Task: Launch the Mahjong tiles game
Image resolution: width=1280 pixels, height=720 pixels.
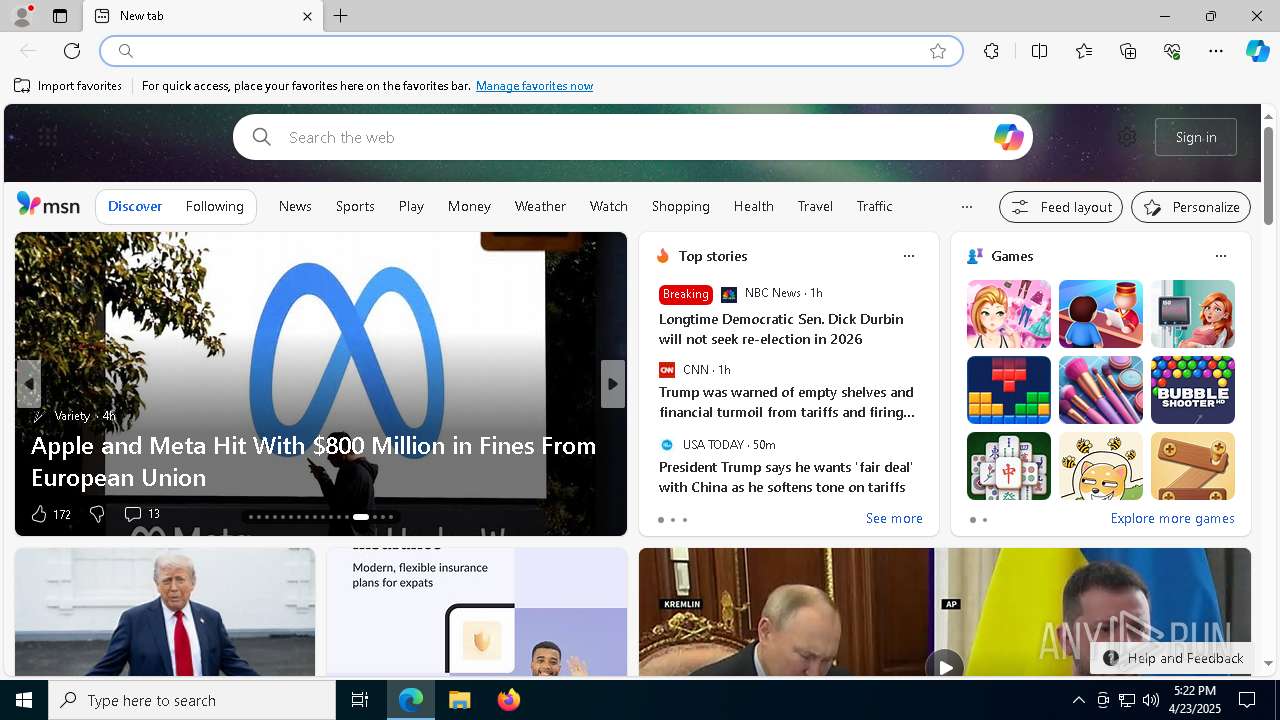Action: (x=1009, y=466)
